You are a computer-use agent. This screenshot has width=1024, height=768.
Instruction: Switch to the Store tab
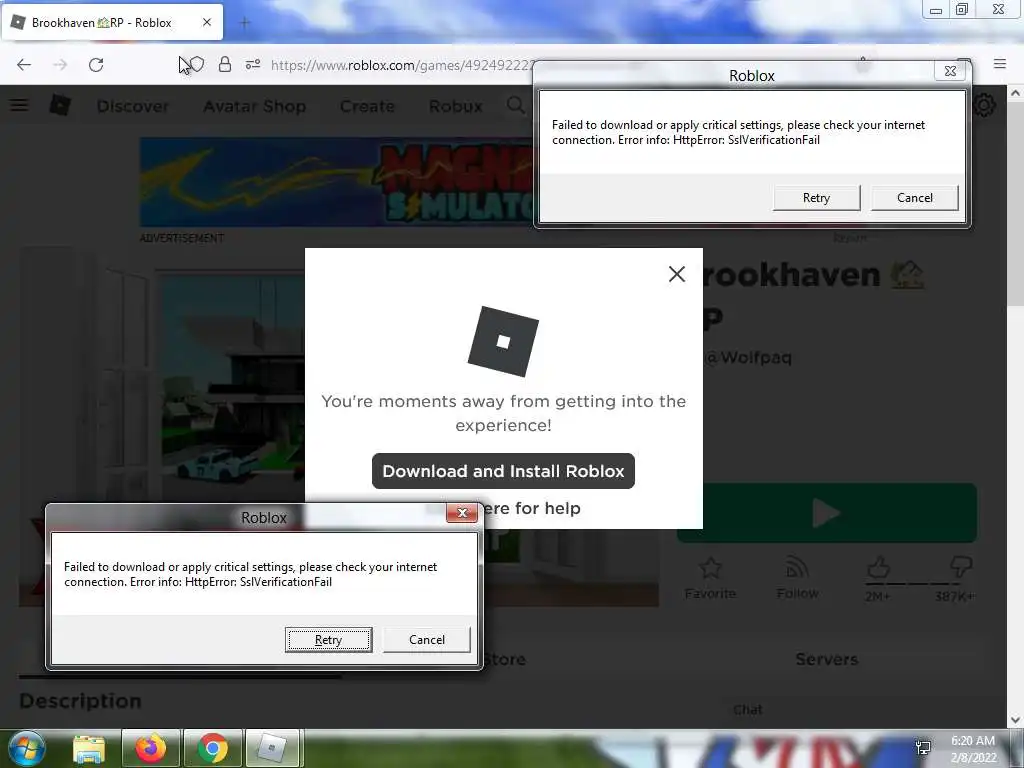click(504, 659)
